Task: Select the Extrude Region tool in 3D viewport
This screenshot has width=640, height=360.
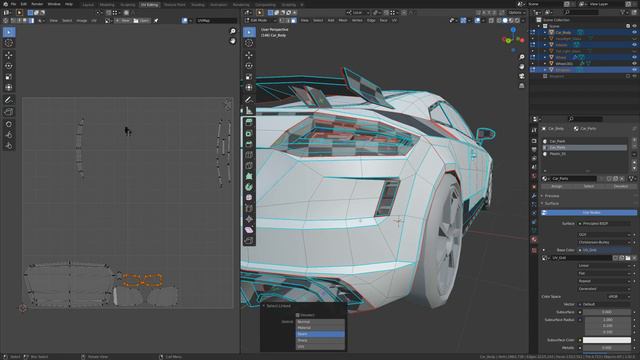Action: (x=249, y=122)
